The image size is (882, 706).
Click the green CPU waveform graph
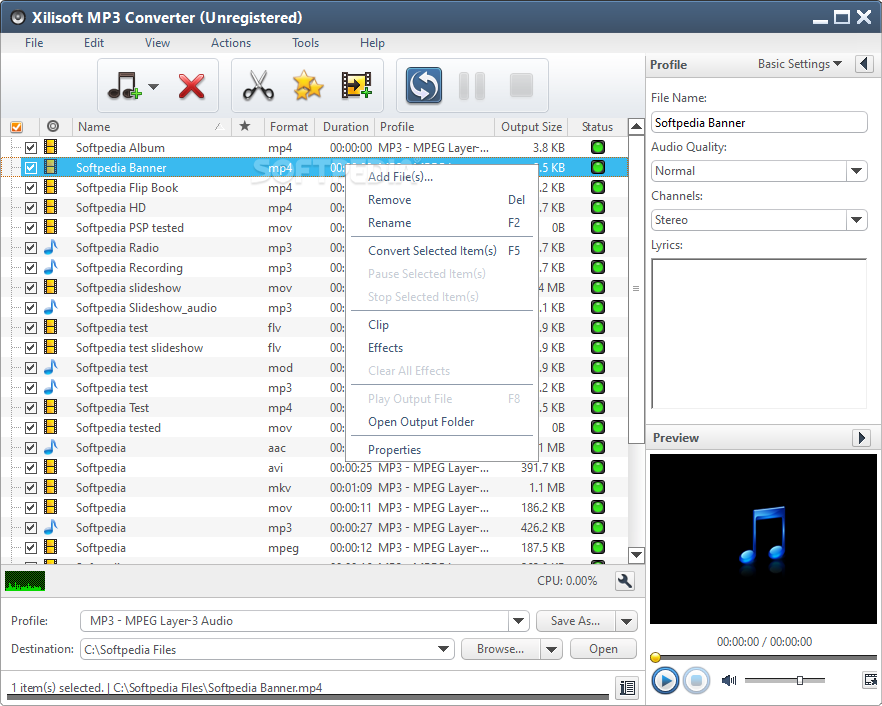[x=25, y=581]
